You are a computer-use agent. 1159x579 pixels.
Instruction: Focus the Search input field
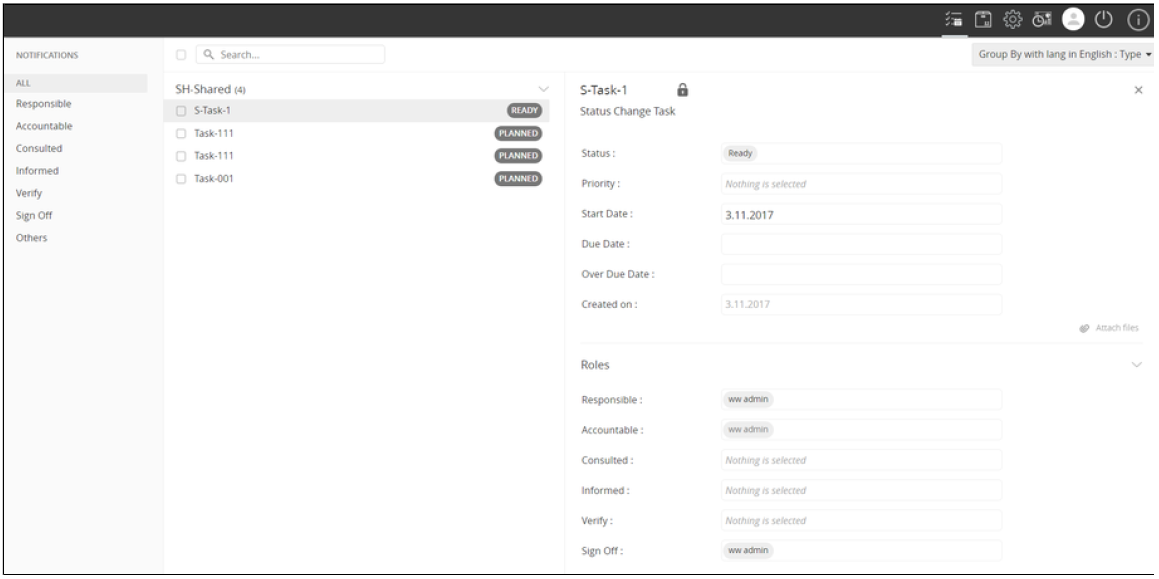tap(290, 55)
